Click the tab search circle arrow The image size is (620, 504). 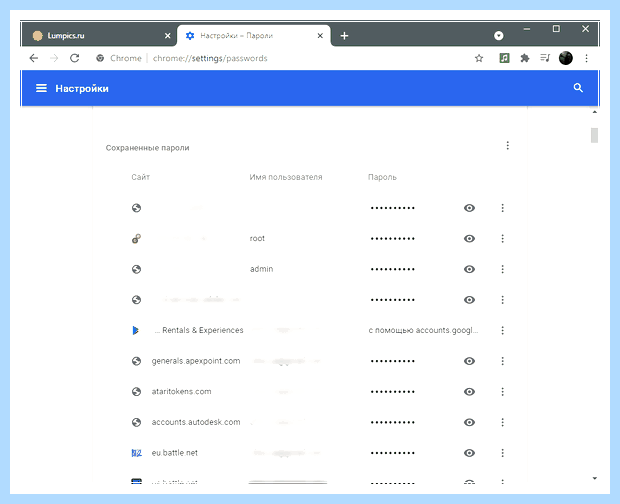click(499, 36)
